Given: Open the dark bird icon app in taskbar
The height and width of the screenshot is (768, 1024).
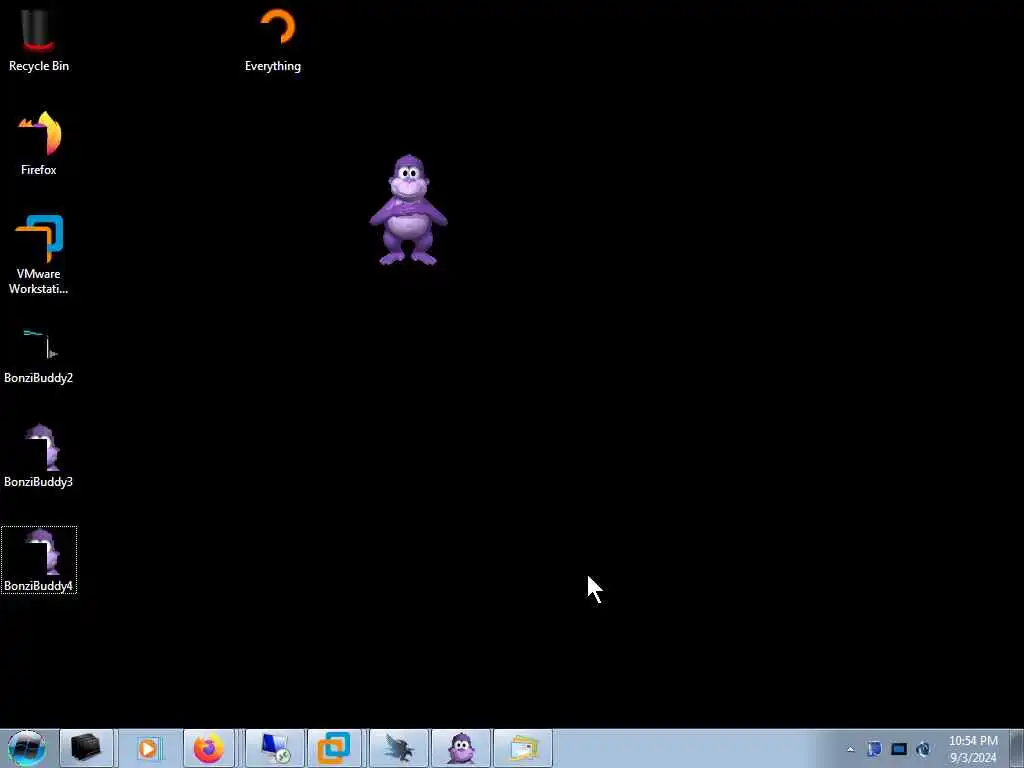Looking at the screenshot, I should [x=398, y=748].
